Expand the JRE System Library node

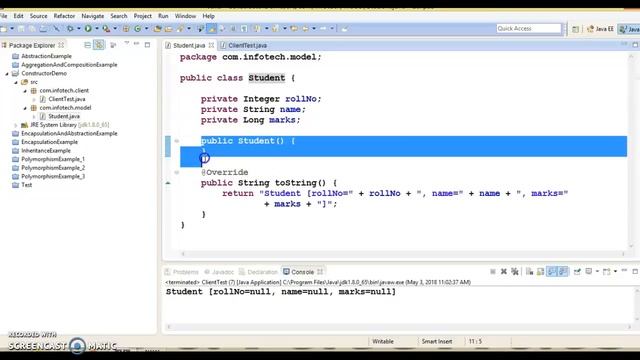(x=16, y=125)
